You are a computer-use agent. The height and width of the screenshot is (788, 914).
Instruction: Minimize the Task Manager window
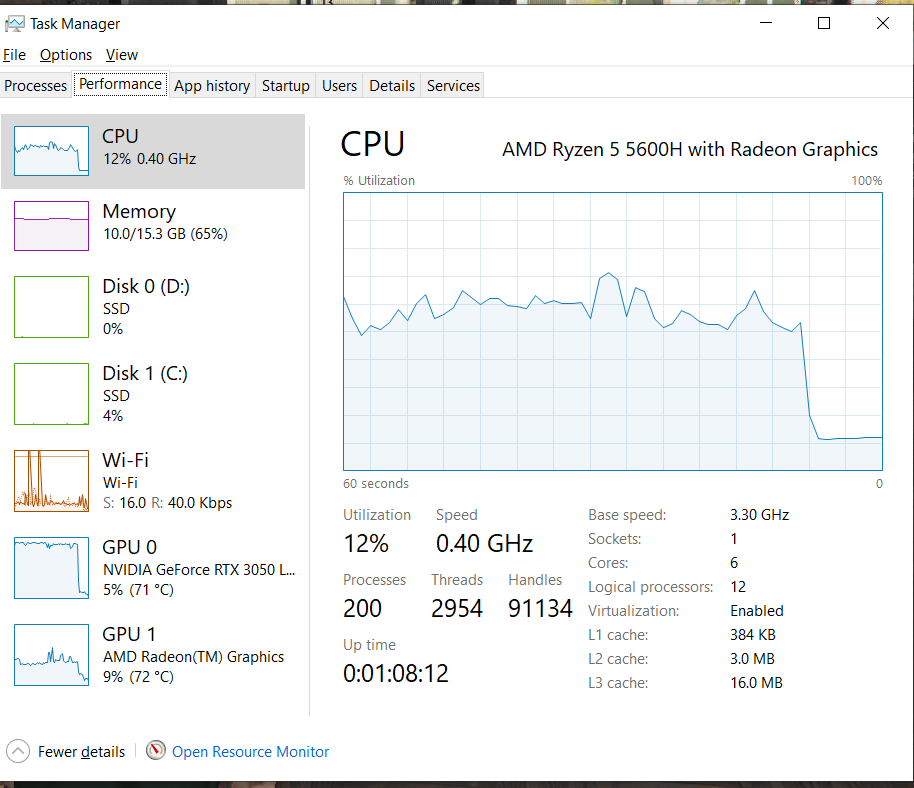click(x=766, y=23)
